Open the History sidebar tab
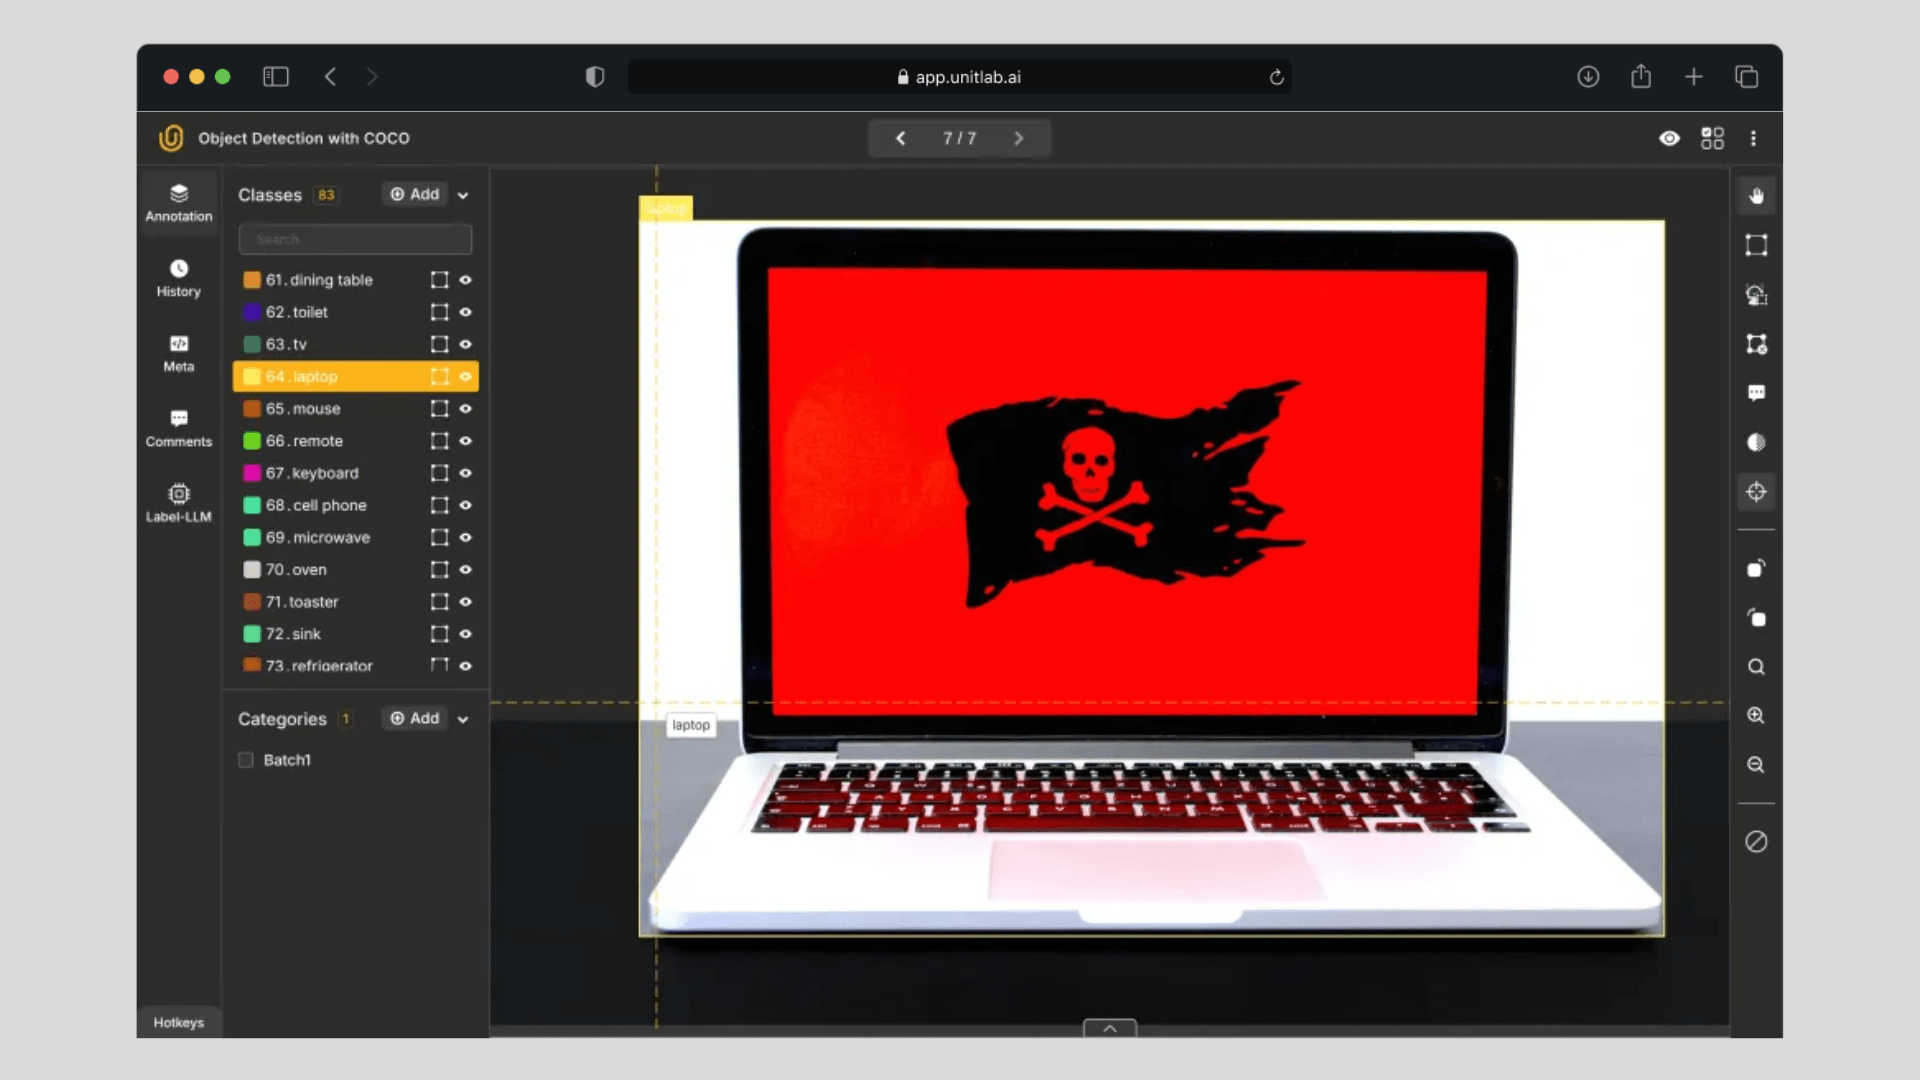 point(179,278)
